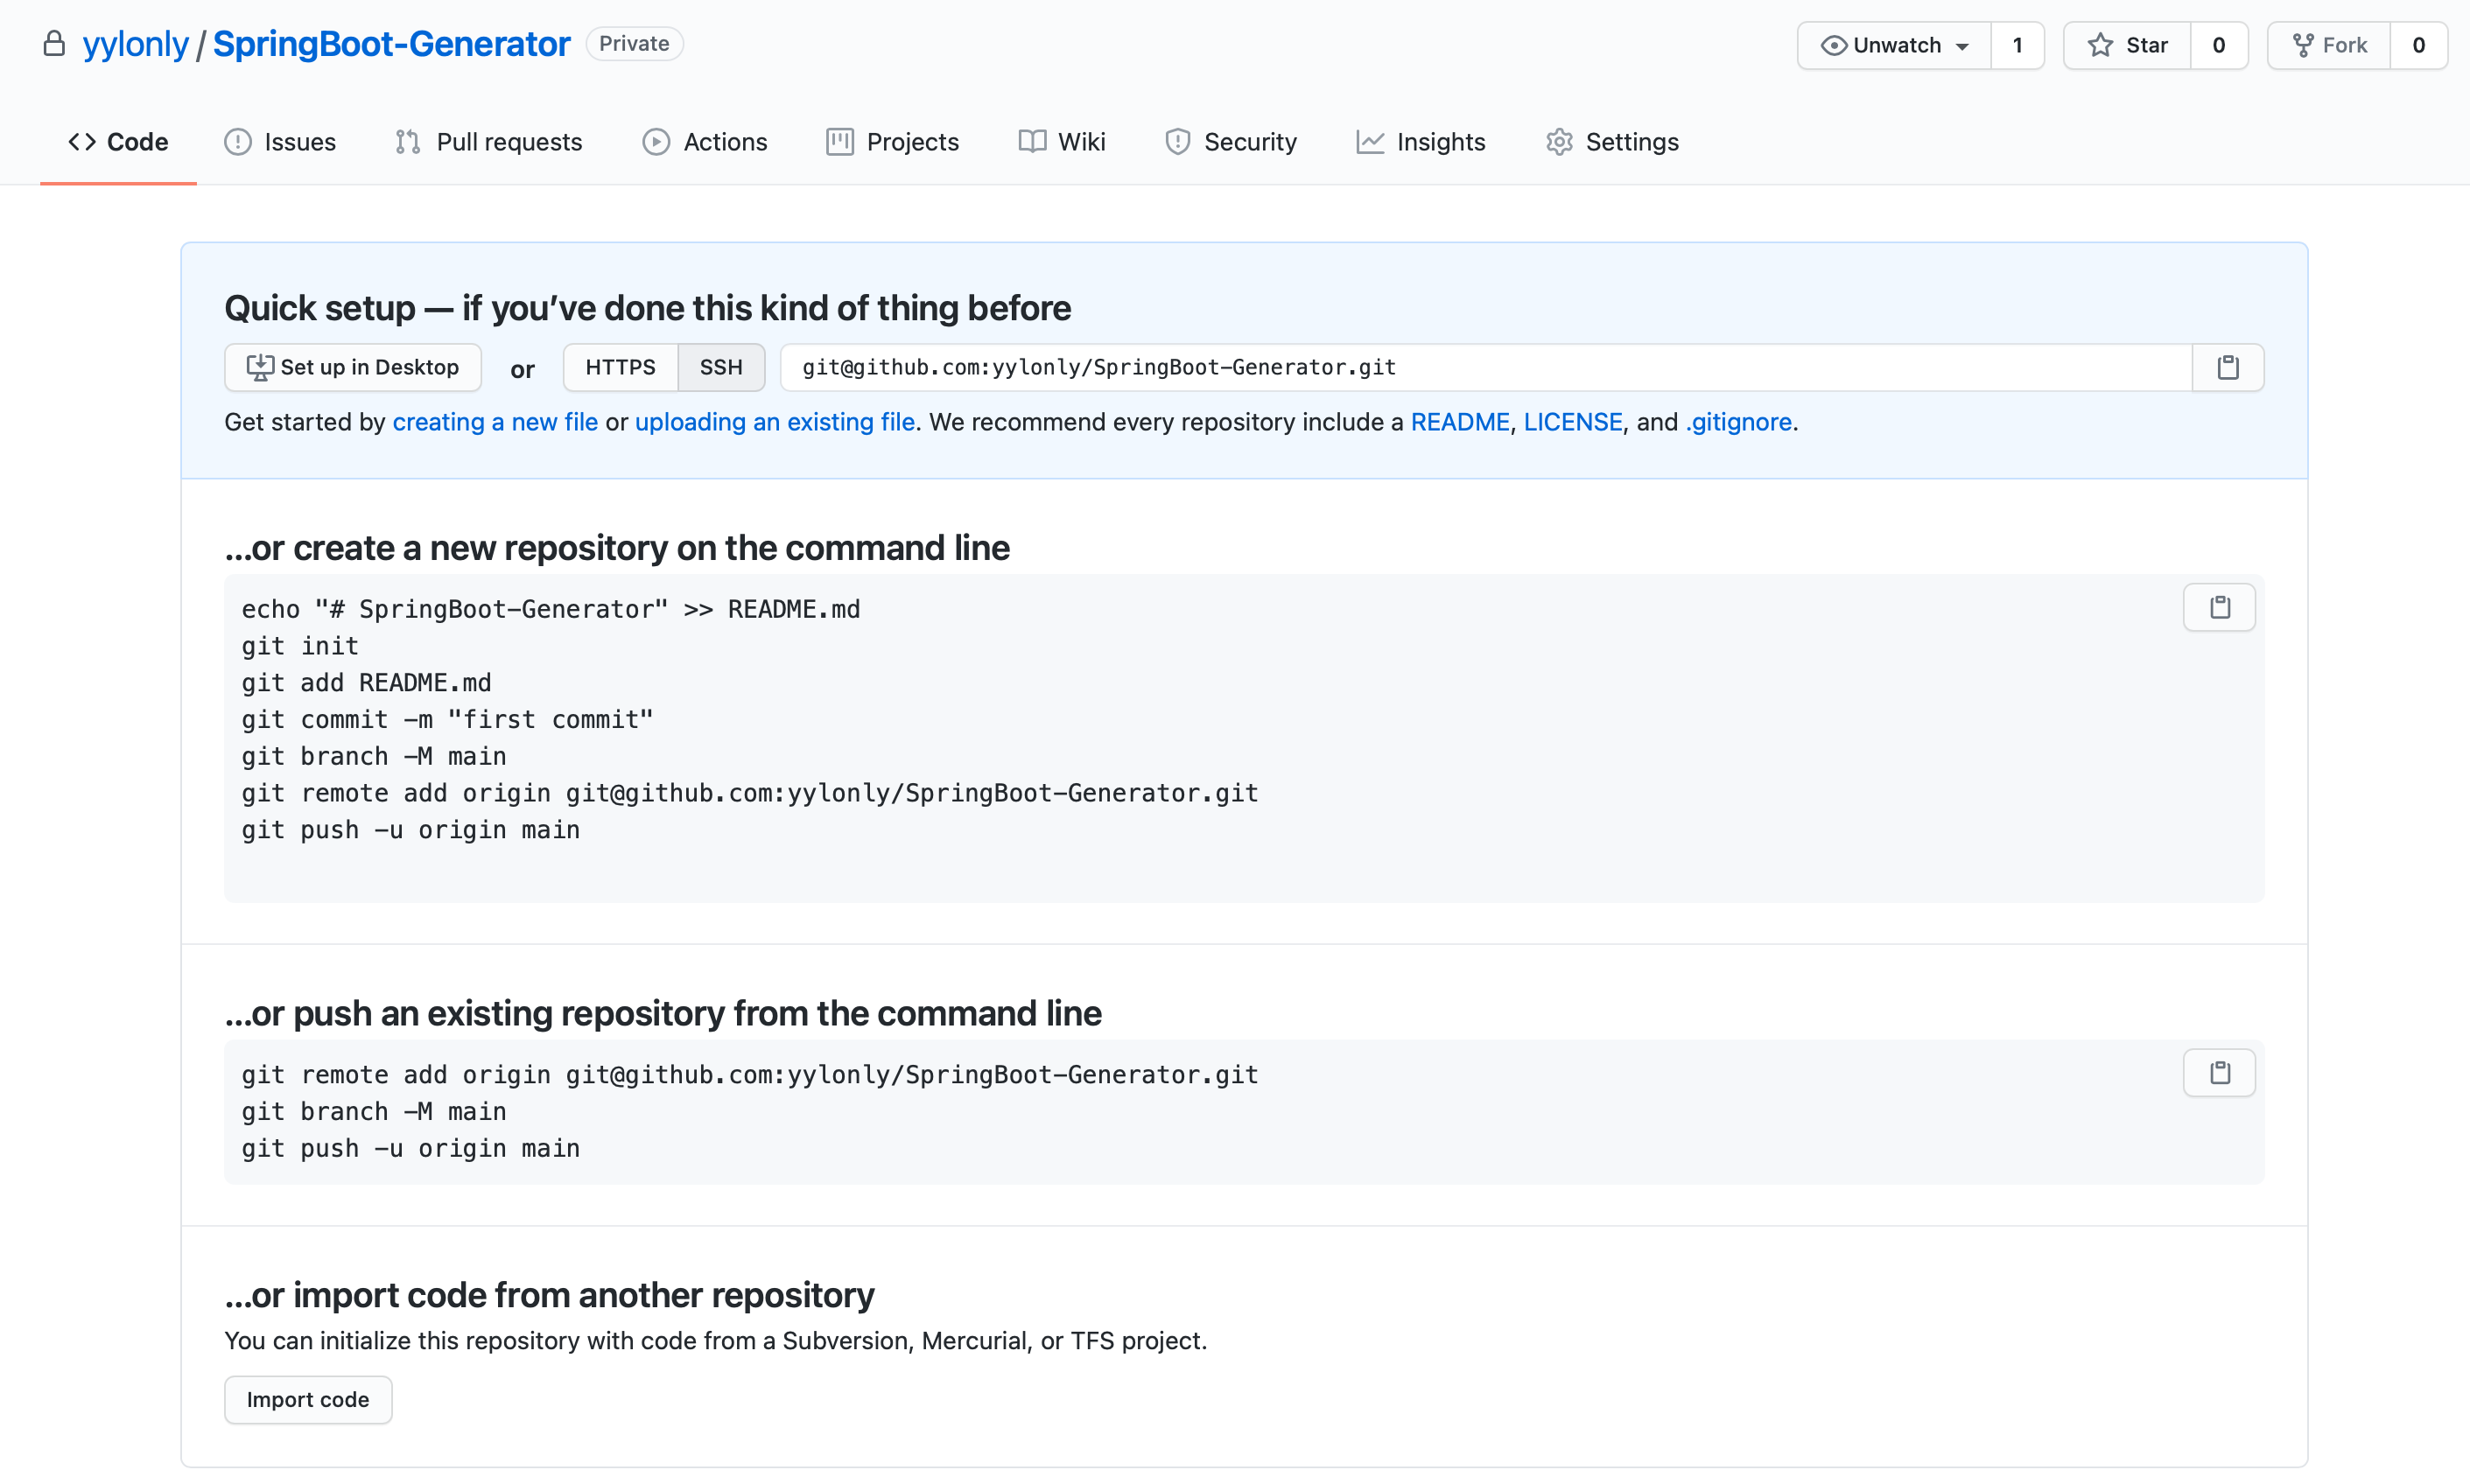The image size is (2470, 1484).
Task: Click the 'git commit -m "first commit"' line
Action: tap(447, 720)
